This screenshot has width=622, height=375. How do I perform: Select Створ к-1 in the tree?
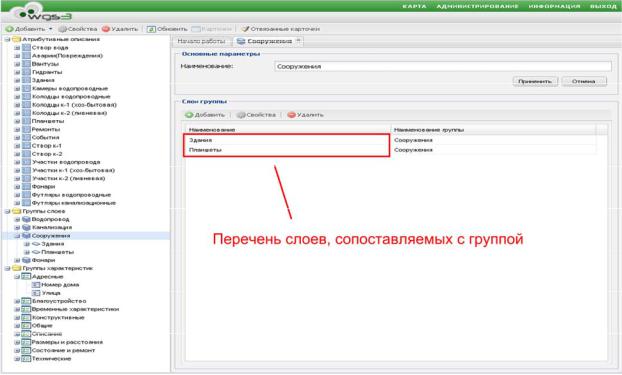(47, 146)
